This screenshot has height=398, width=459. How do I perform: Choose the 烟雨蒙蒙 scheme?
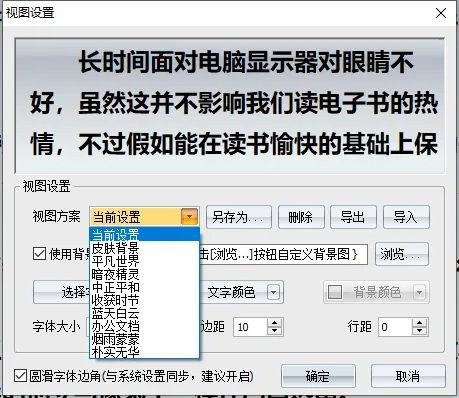point(144,339)
